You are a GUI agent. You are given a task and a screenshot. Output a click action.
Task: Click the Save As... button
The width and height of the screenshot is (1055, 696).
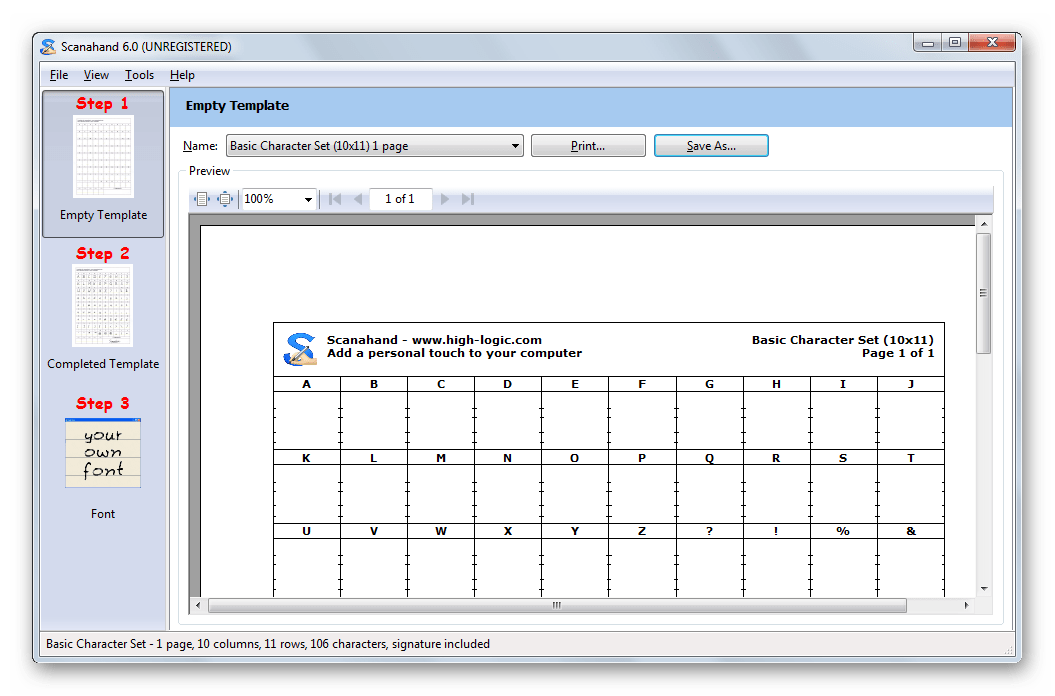click(x=711, y=145)
